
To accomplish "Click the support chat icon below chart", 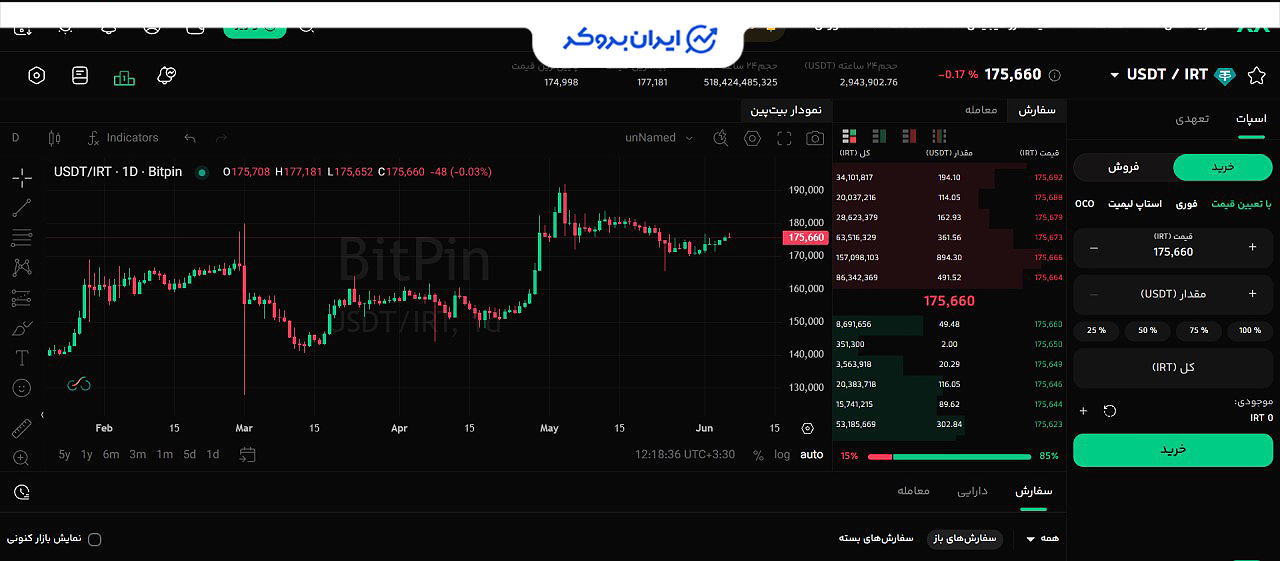I will [22, 492].
